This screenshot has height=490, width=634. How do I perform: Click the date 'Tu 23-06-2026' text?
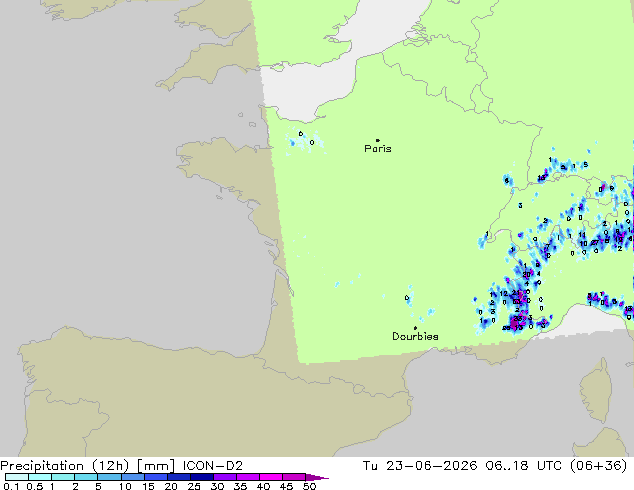[x=420, y=466]
